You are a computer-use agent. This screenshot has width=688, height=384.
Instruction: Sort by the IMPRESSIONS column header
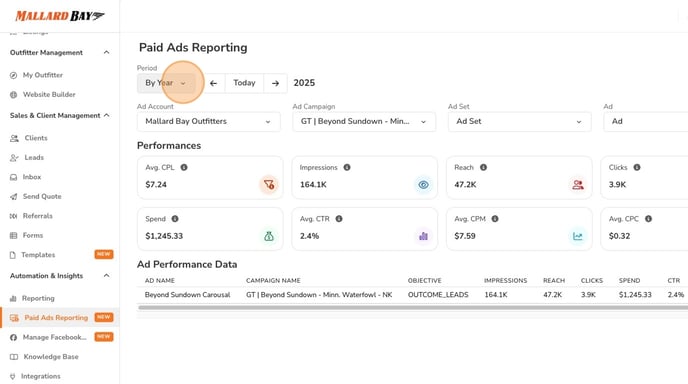pyautogui.click(x=505, y=280)
